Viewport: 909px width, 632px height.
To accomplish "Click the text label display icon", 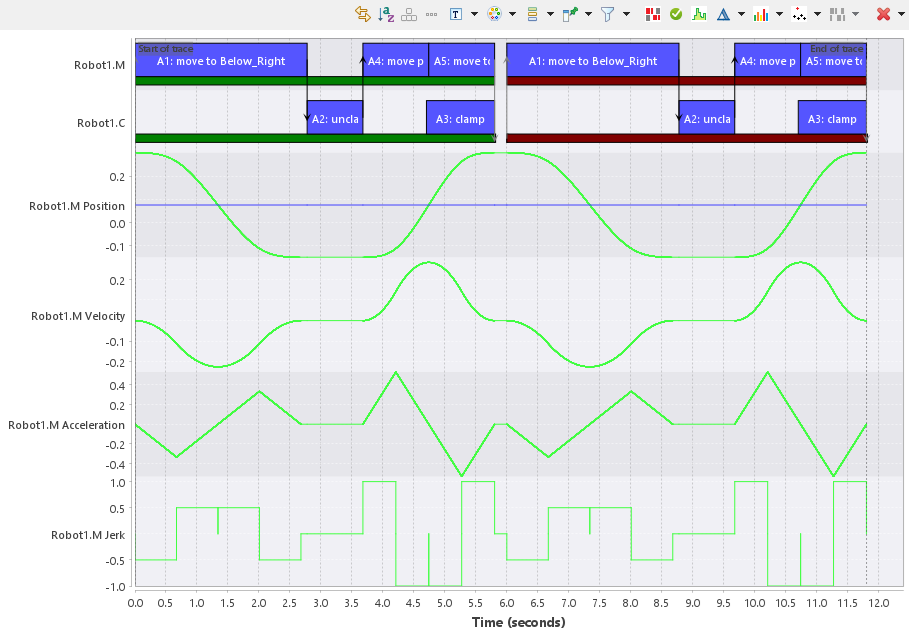I will [456, 13].
